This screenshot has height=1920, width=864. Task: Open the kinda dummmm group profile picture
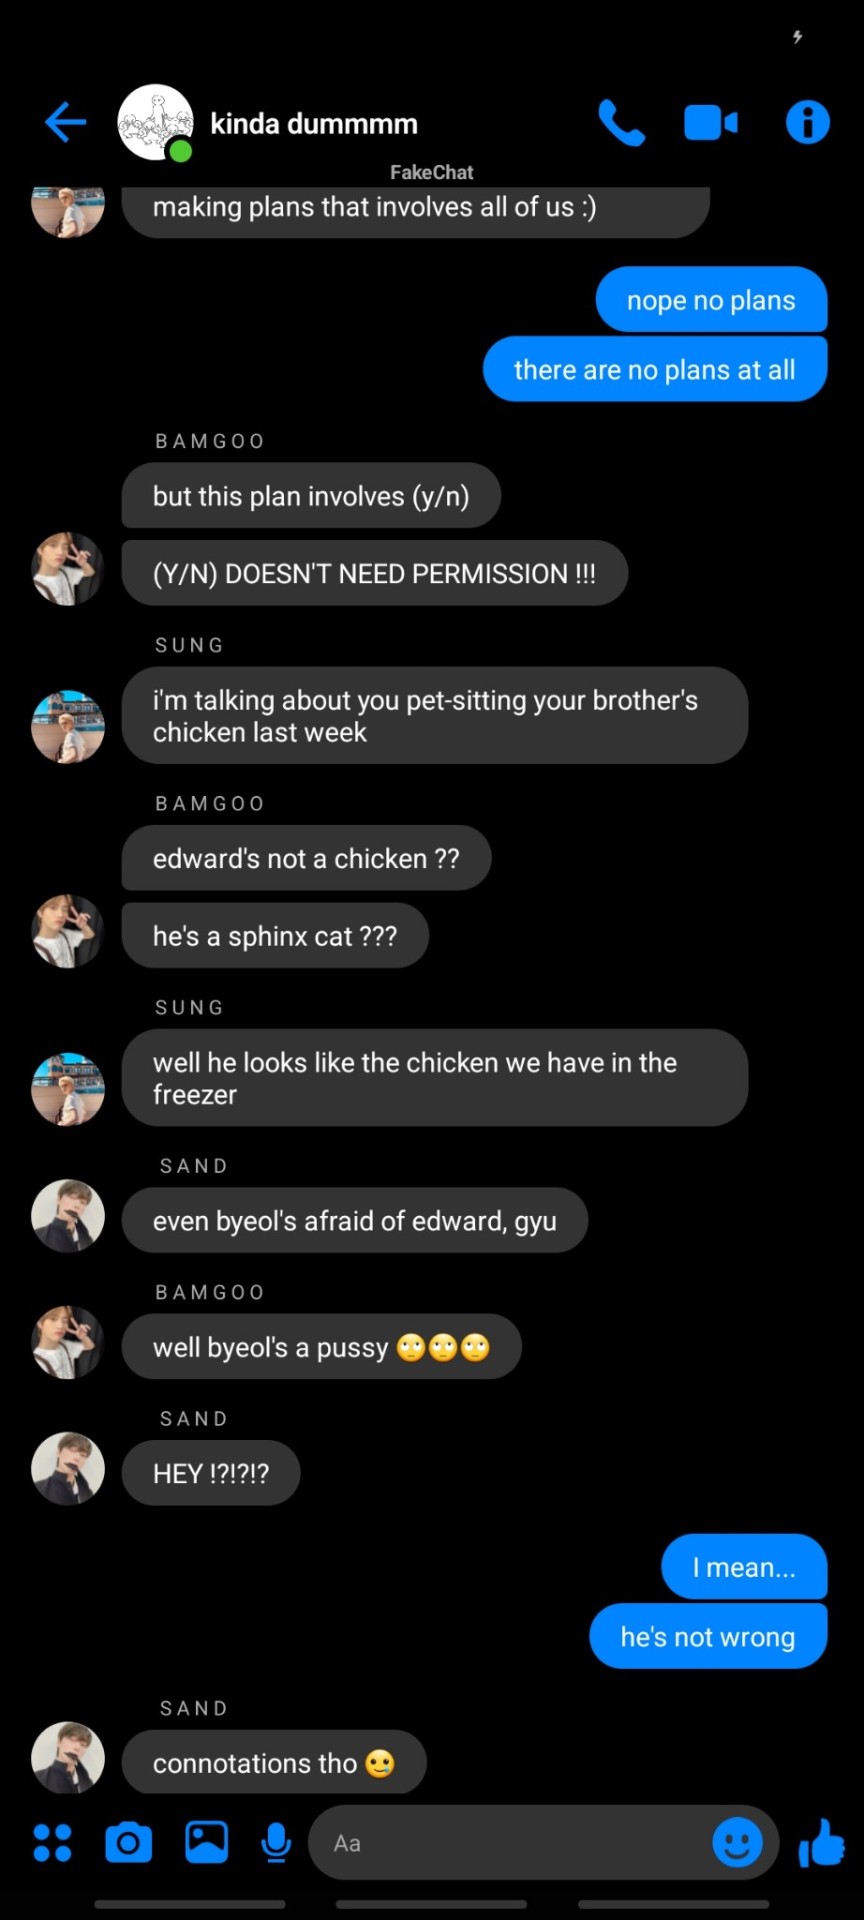pos(155,123)
